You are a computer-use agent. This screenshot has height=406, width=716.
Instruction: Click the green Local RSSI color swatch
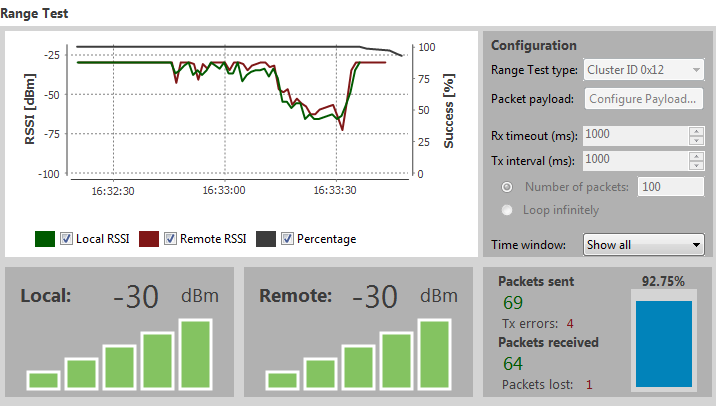[x=45, y=238]
